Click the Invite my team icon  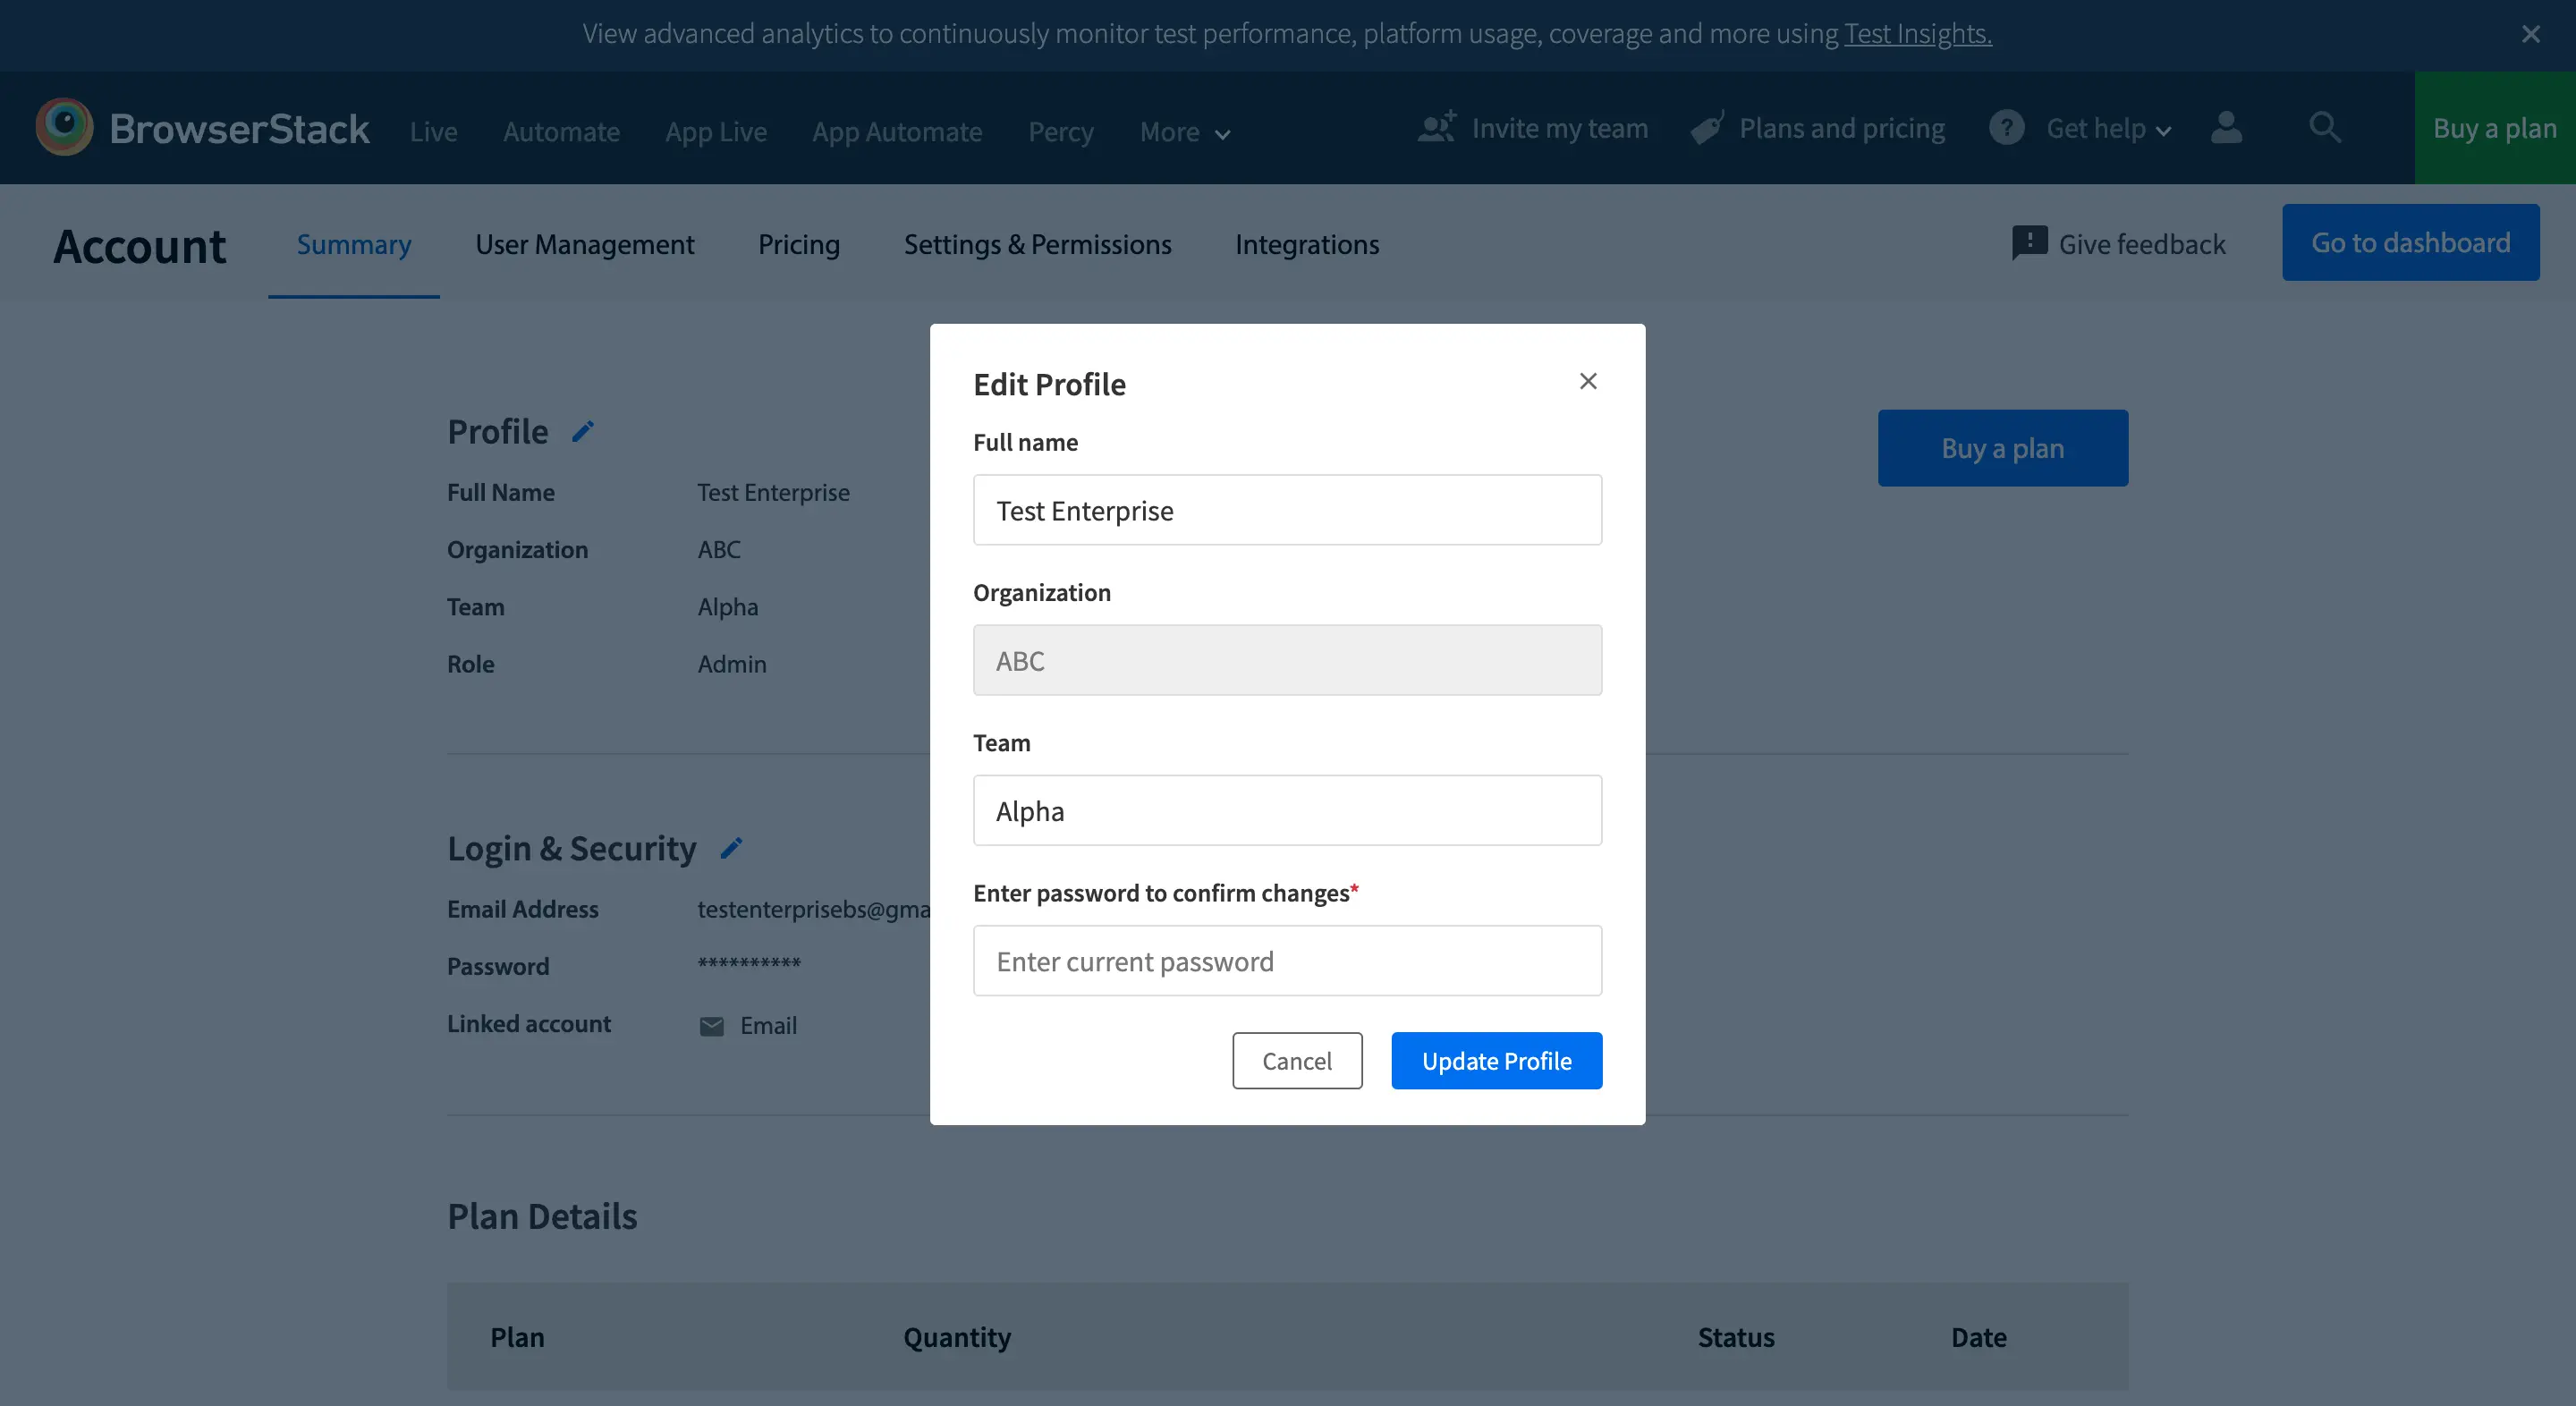click(x=1437, y=128)
